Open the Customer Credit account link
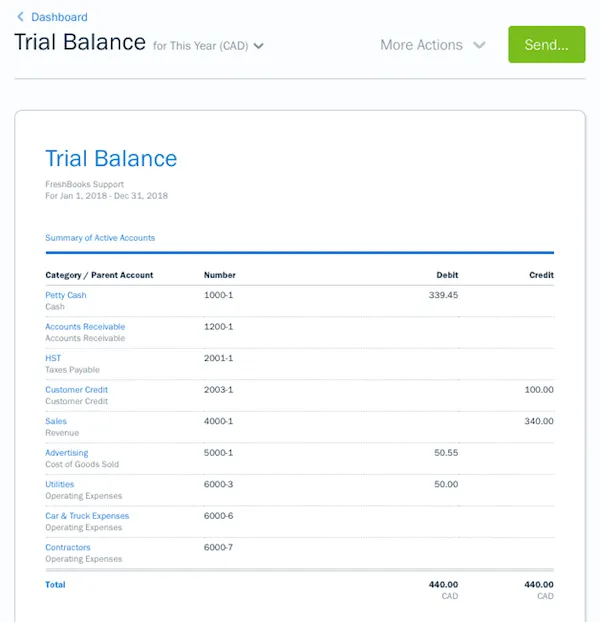 coord(76,390)
